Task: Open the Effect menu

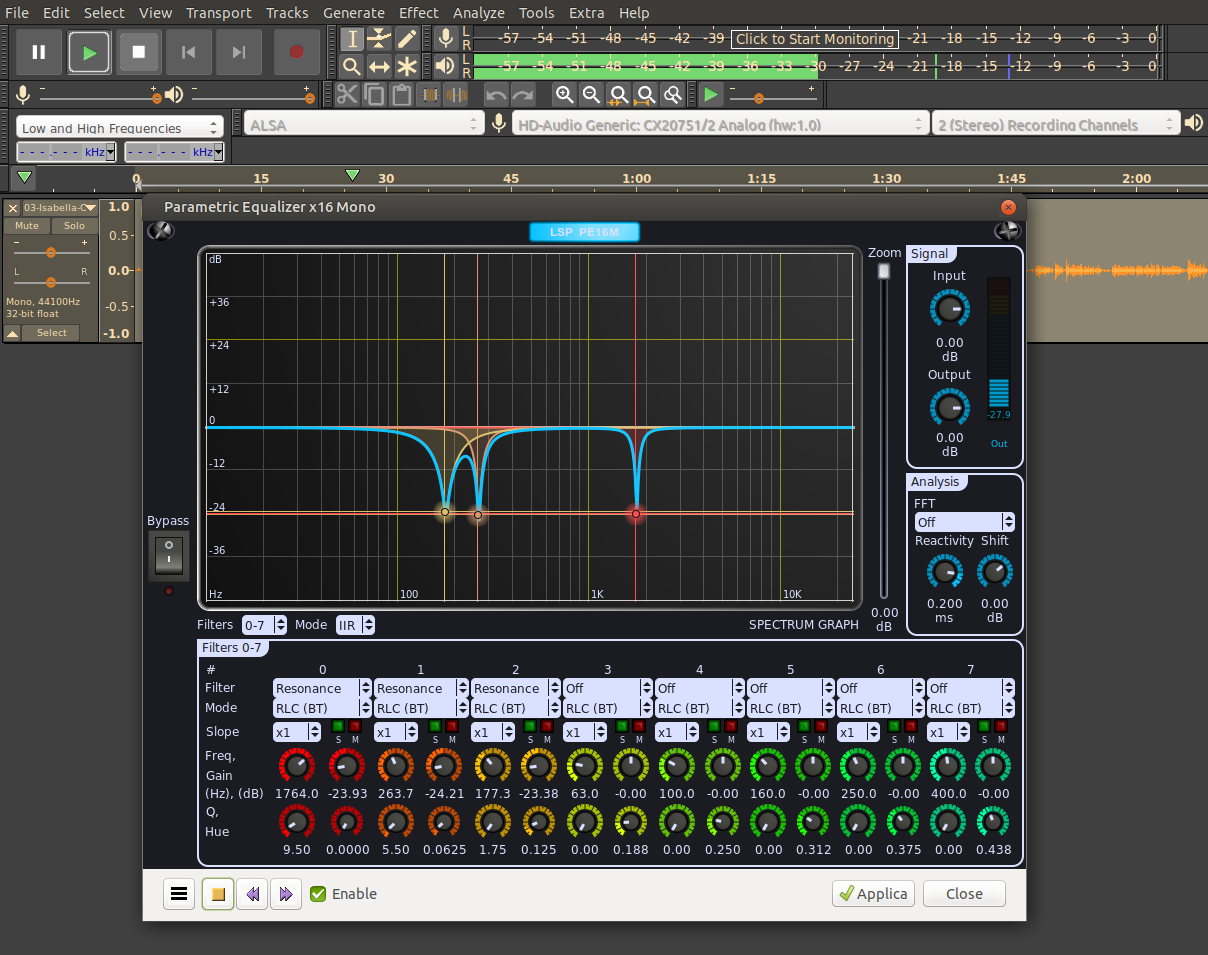Action: (418, 13)
